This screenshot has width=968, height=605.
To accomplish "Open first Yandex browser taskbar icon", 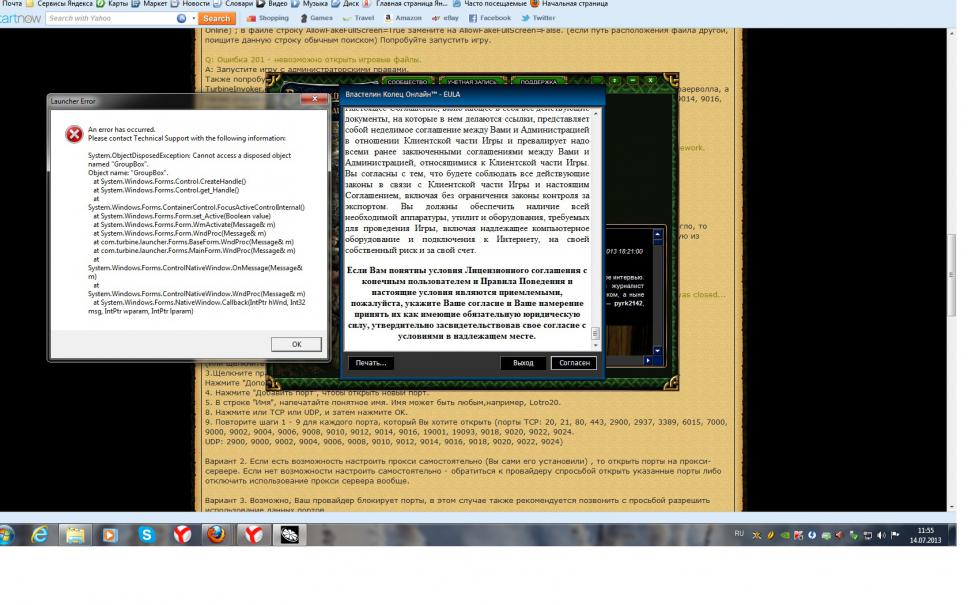I will tap(182, 535).
